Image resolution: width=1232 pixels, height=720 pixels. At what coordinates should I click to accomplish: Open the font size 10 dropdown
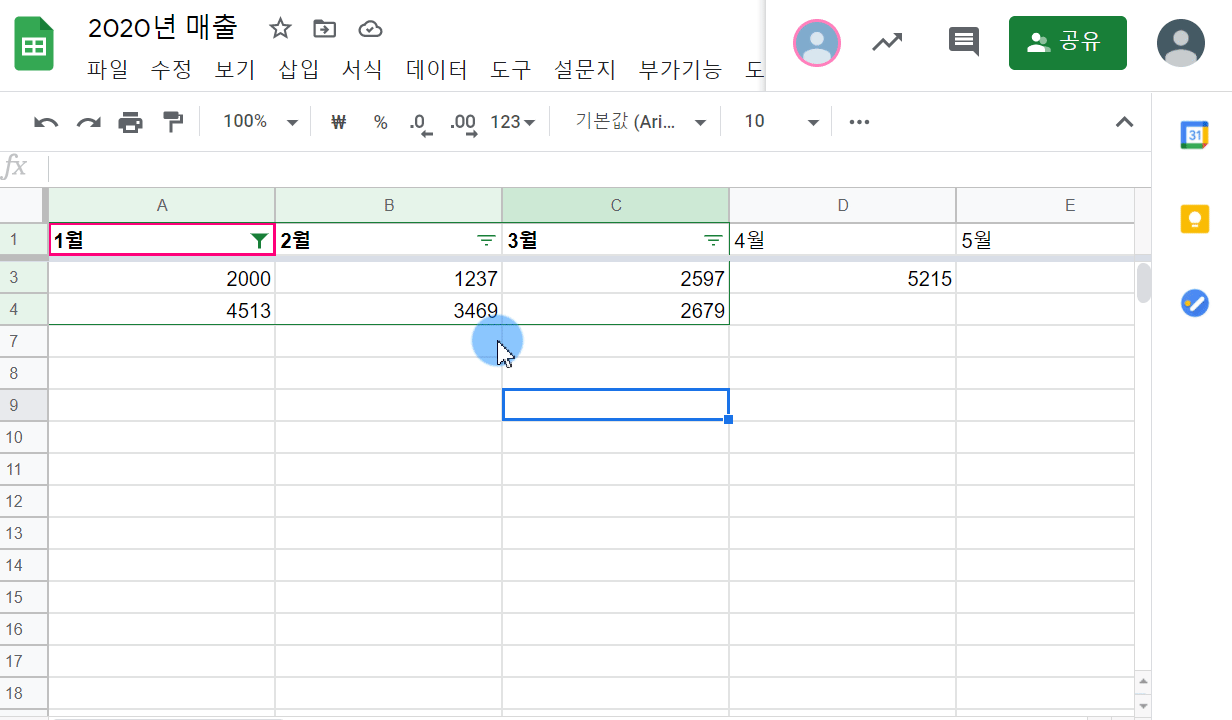click(x=782, y=122)
